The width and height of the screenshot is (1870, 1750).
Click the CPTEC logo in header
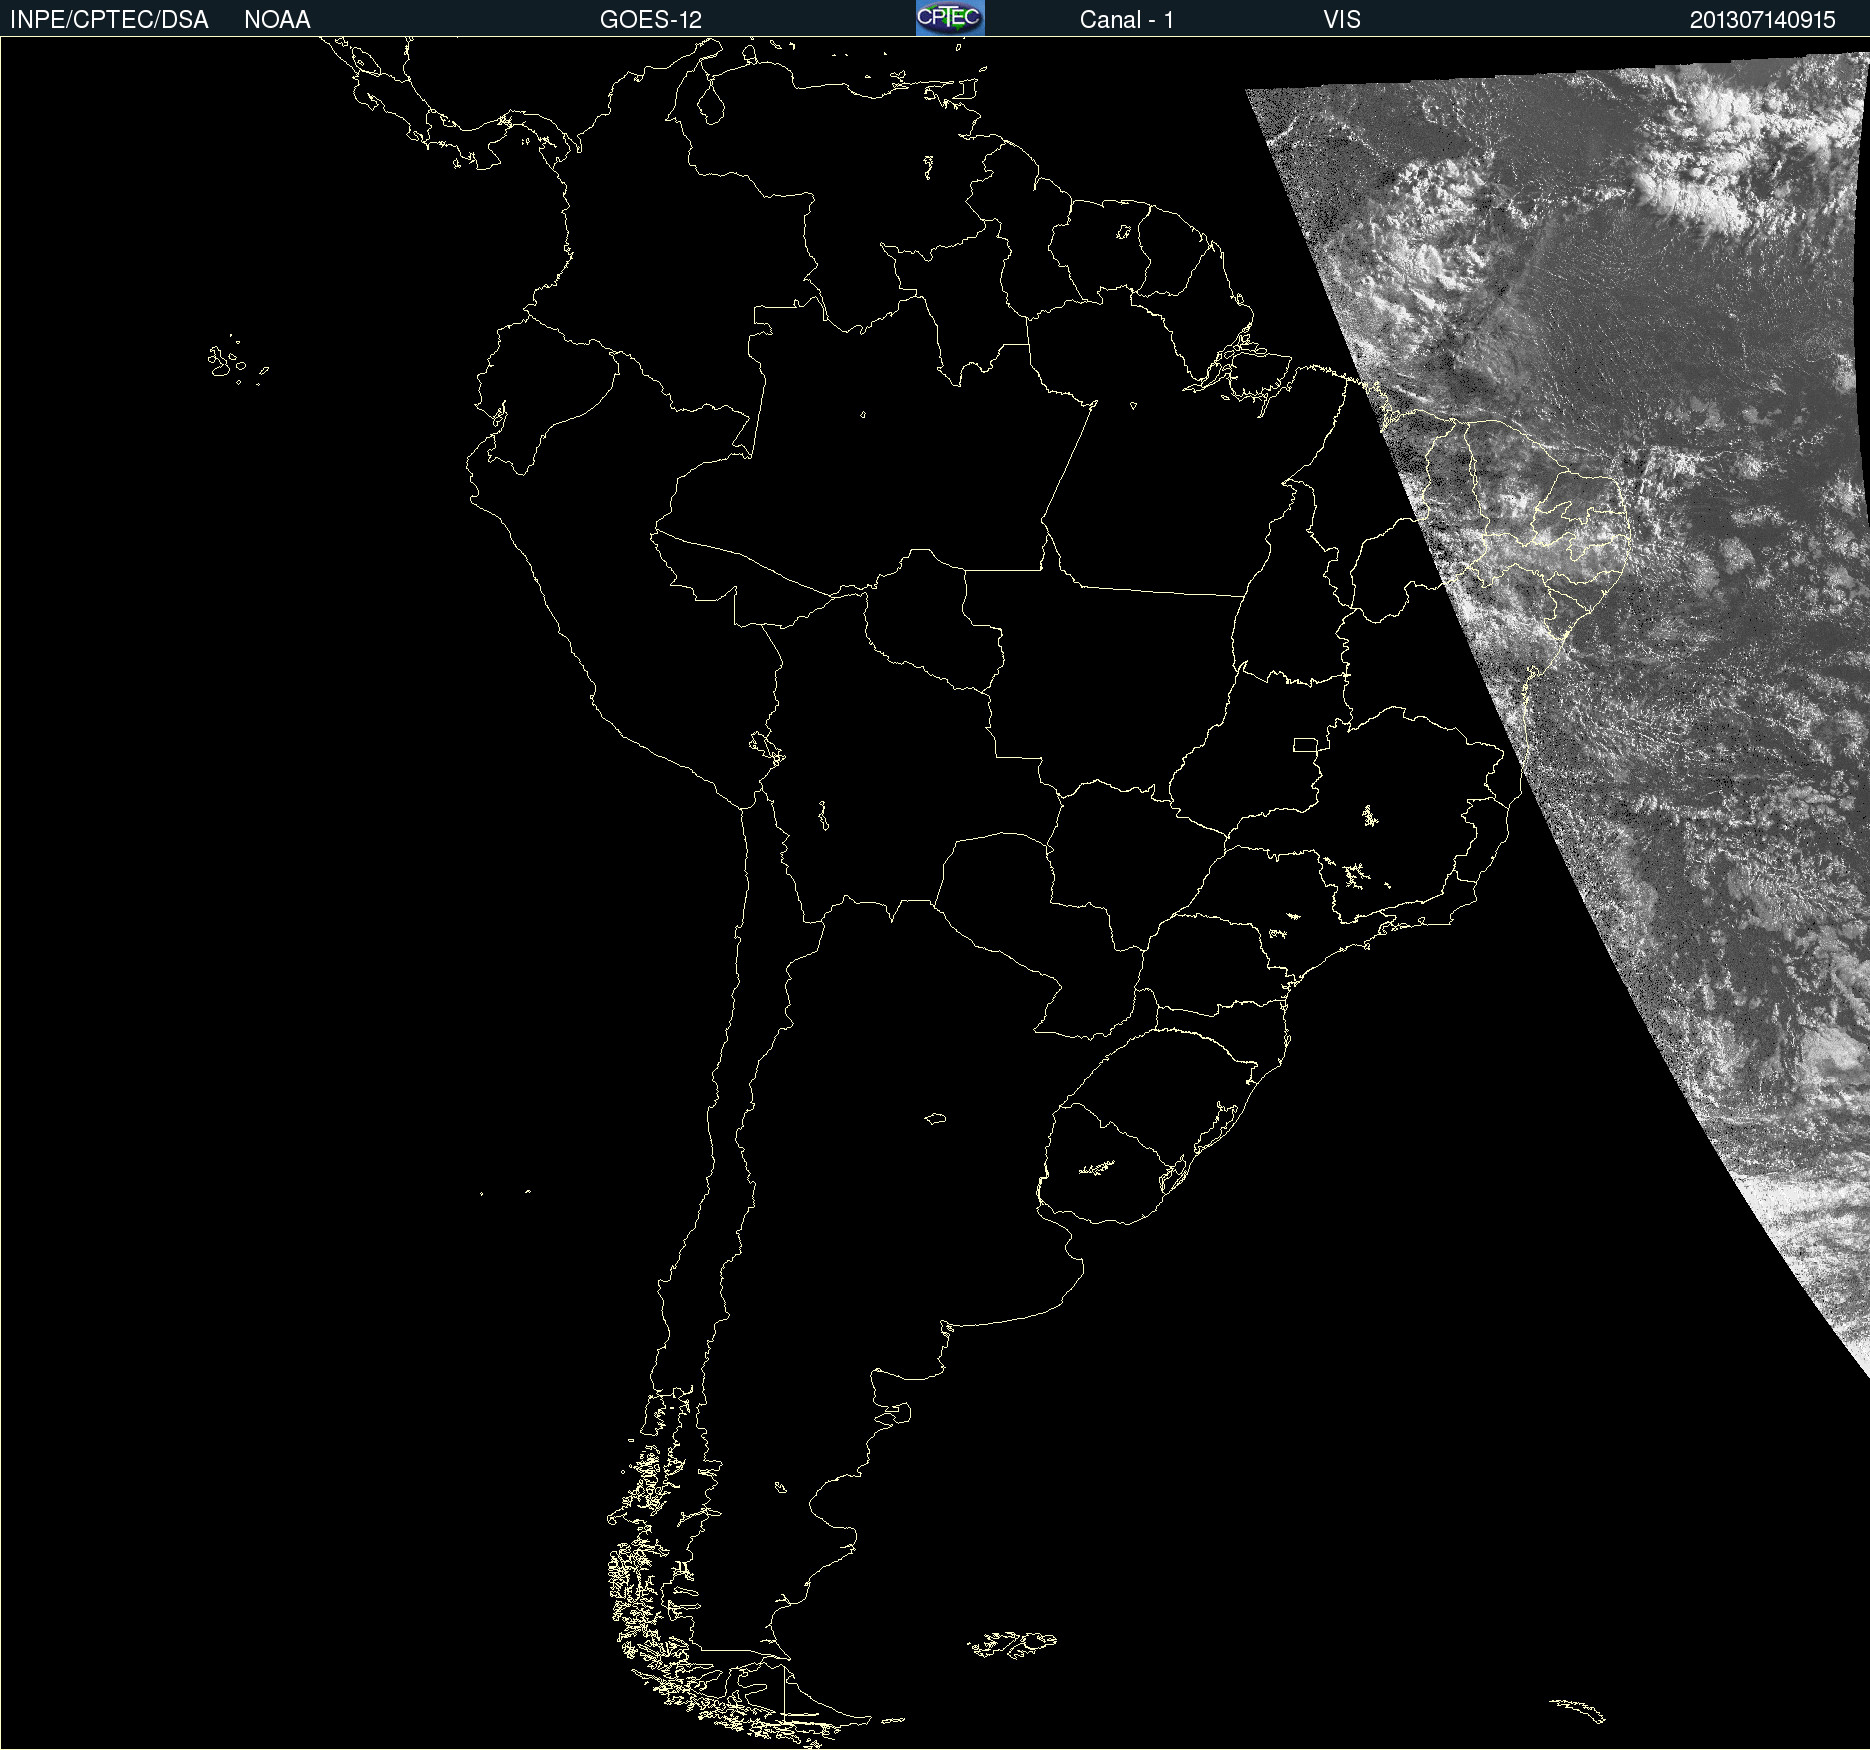coord(950,18)
